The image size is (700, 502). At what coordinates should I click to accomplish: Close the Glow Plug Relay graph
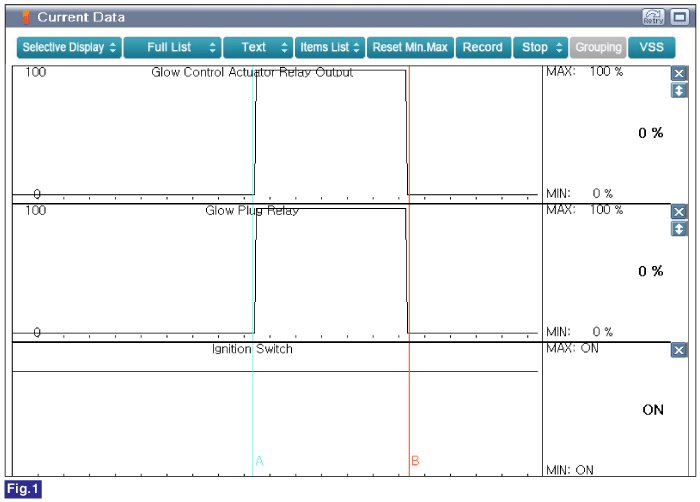[679, 212]
